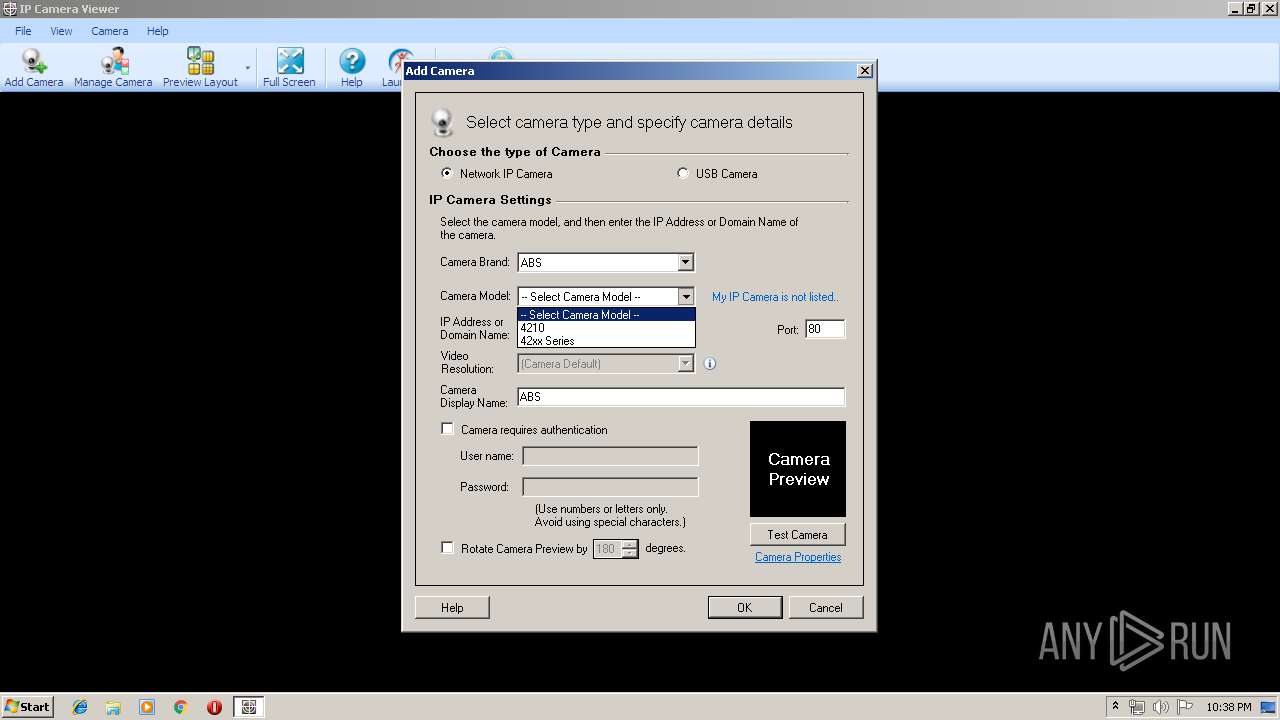Confirm with the OK button

(x=744, y=607)
